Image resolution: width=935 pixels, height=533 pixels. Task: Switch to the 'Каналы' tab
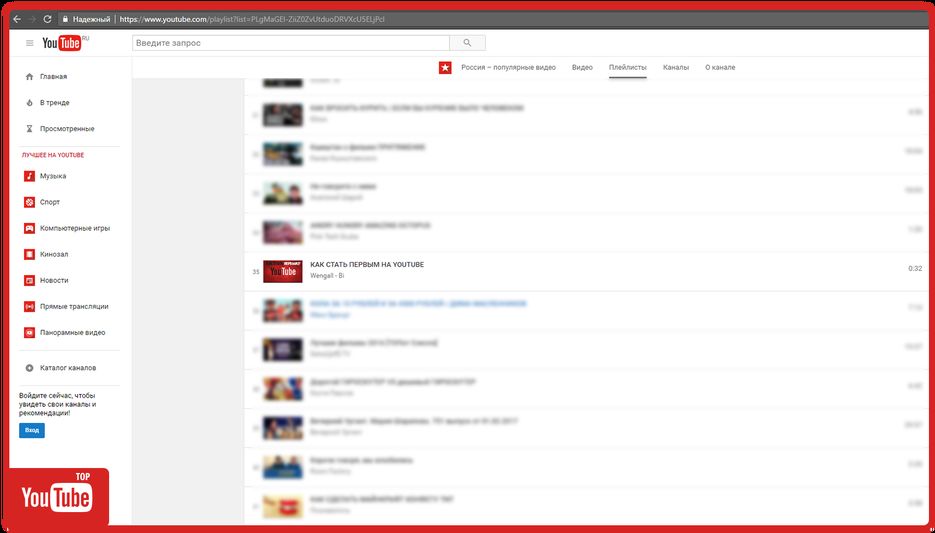676,67
